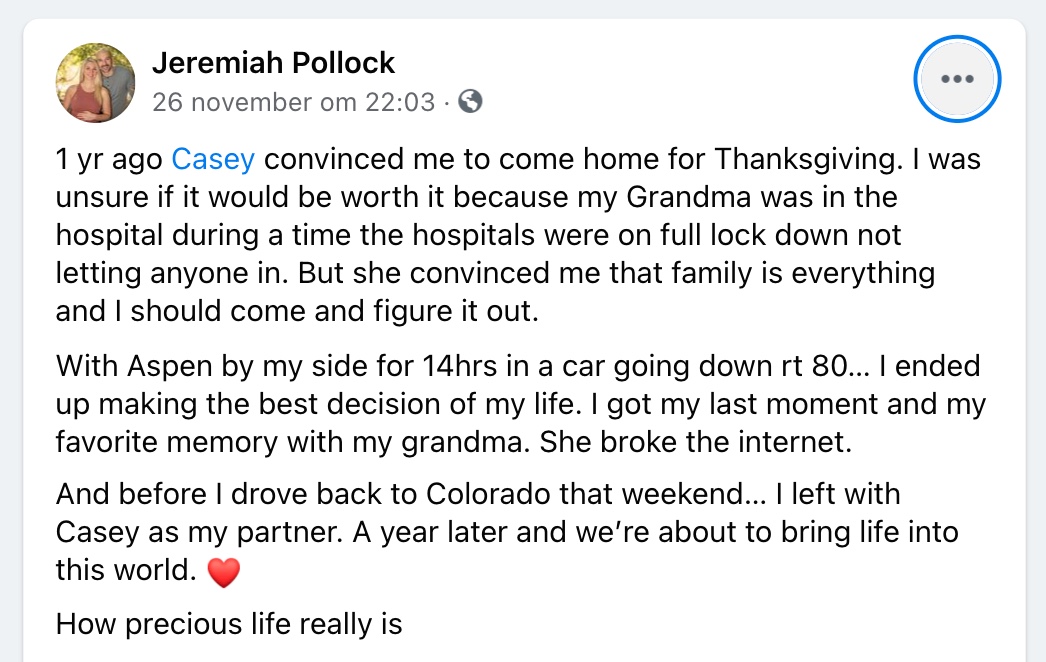The height and width of the screenshot is (662, 1046).
Task: Click the sentence 'She broke the internet.'
Action: click(x=696, y=442)
